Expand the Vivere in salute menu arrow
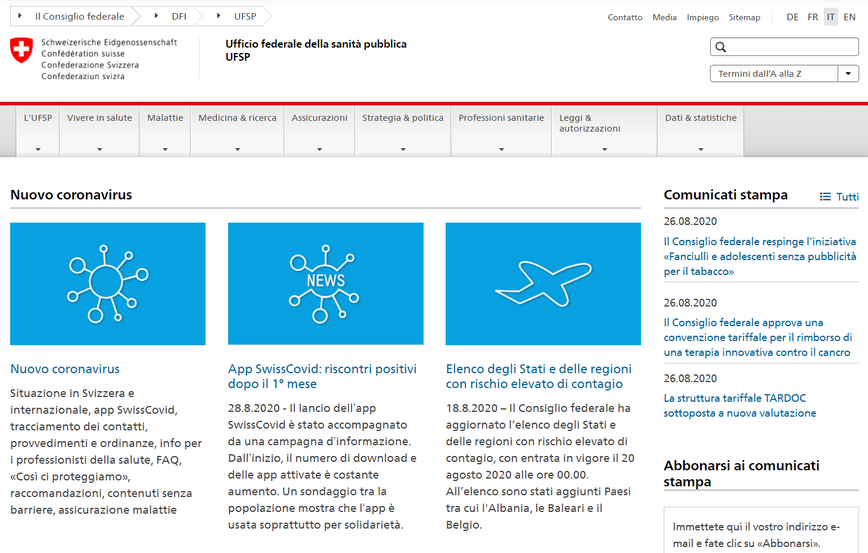The height and width of the screenshot is (553, 868). pyautogui.click(x=100, y=149)
